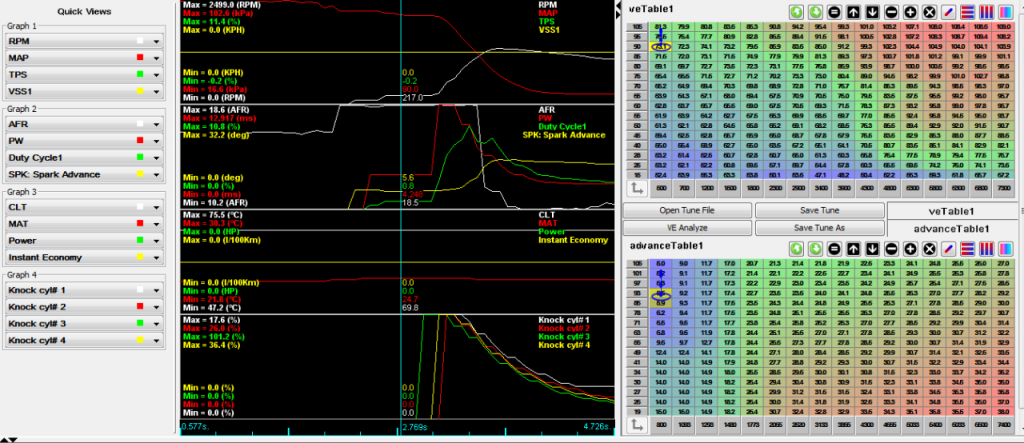Select the highlighted 73.1 cell in veTable1
Image resolution: width=1024 pixels, height=443 pixels.
tap(660, 47)
